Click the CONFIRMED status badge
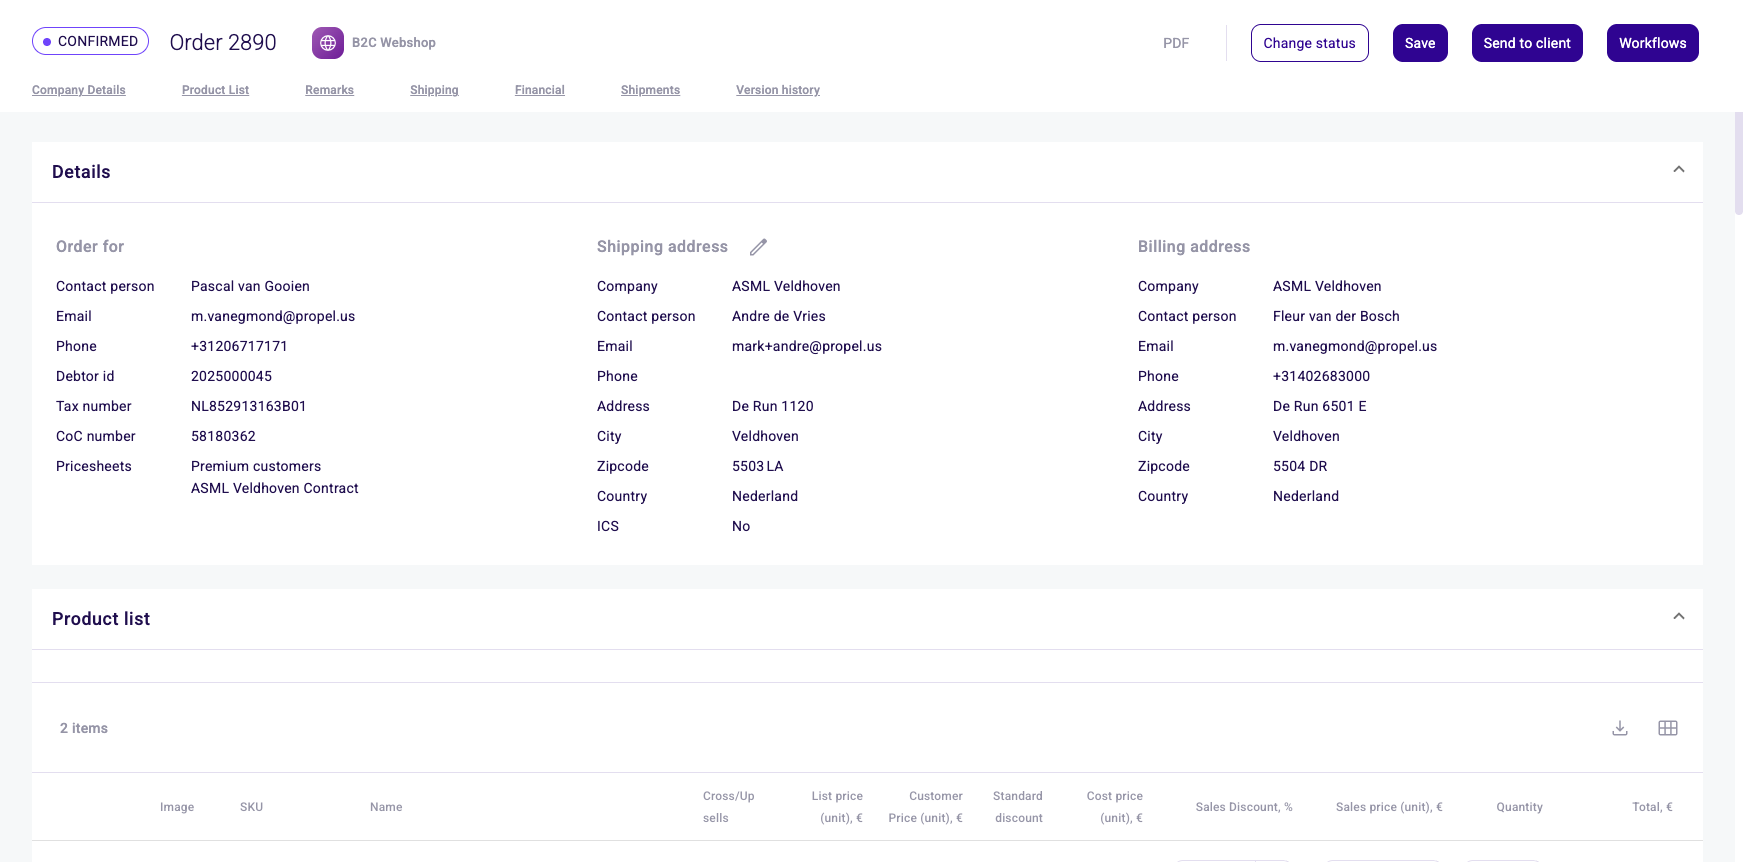The width and height of the screenshot is (1743, 862). (x=90, y=41)
